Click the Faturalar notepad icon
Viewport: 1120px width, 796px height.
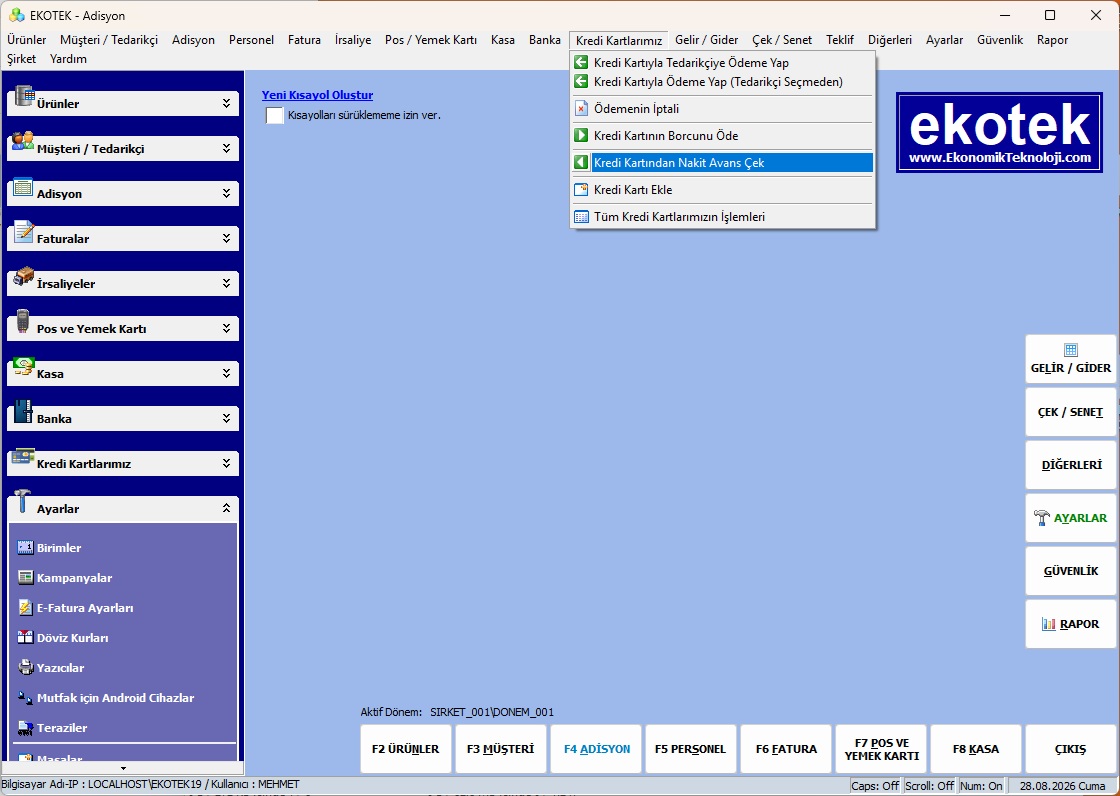(x=24, y=232)
